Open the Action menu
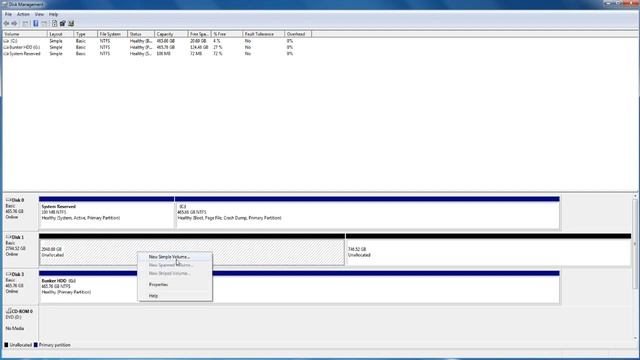640x360 pixels. click(23, 14)
